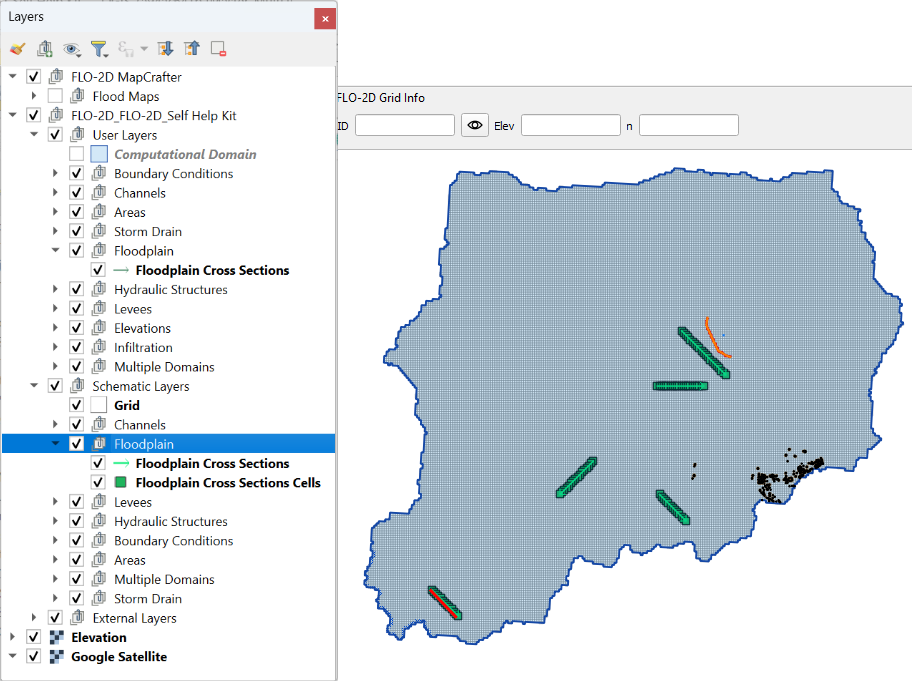Viewport: 912px width, 681px height.
Task: Click the eye button in Grid Info
Action: [474, 125]
